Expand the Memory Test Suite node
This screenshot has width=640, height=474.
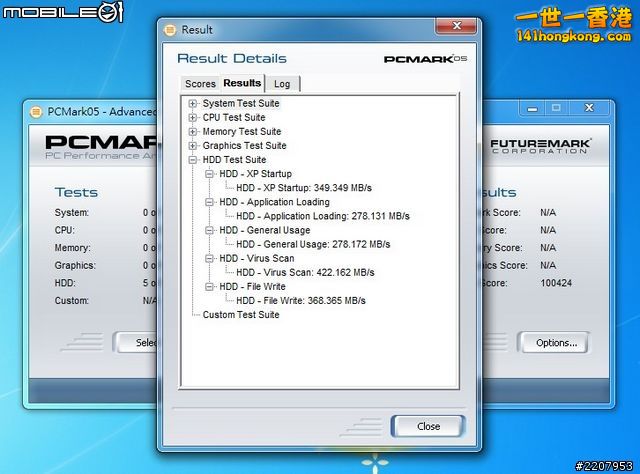(x=193, y=131)
